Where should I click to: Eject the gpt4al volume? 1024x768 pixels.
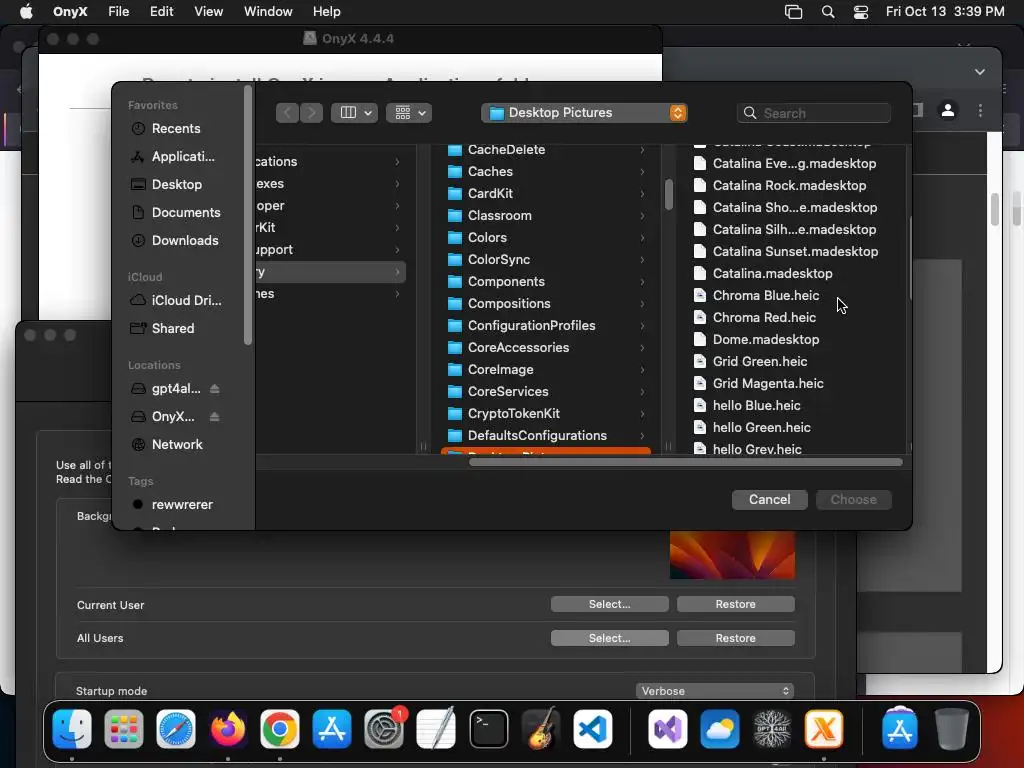click(214, 389)
